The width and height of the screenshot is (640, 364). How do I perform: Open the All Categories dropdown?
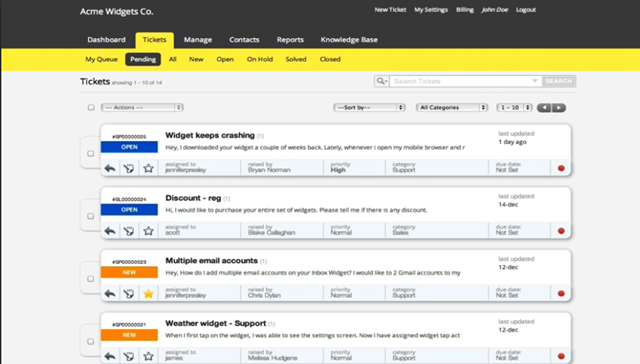[x=452, y=107]
